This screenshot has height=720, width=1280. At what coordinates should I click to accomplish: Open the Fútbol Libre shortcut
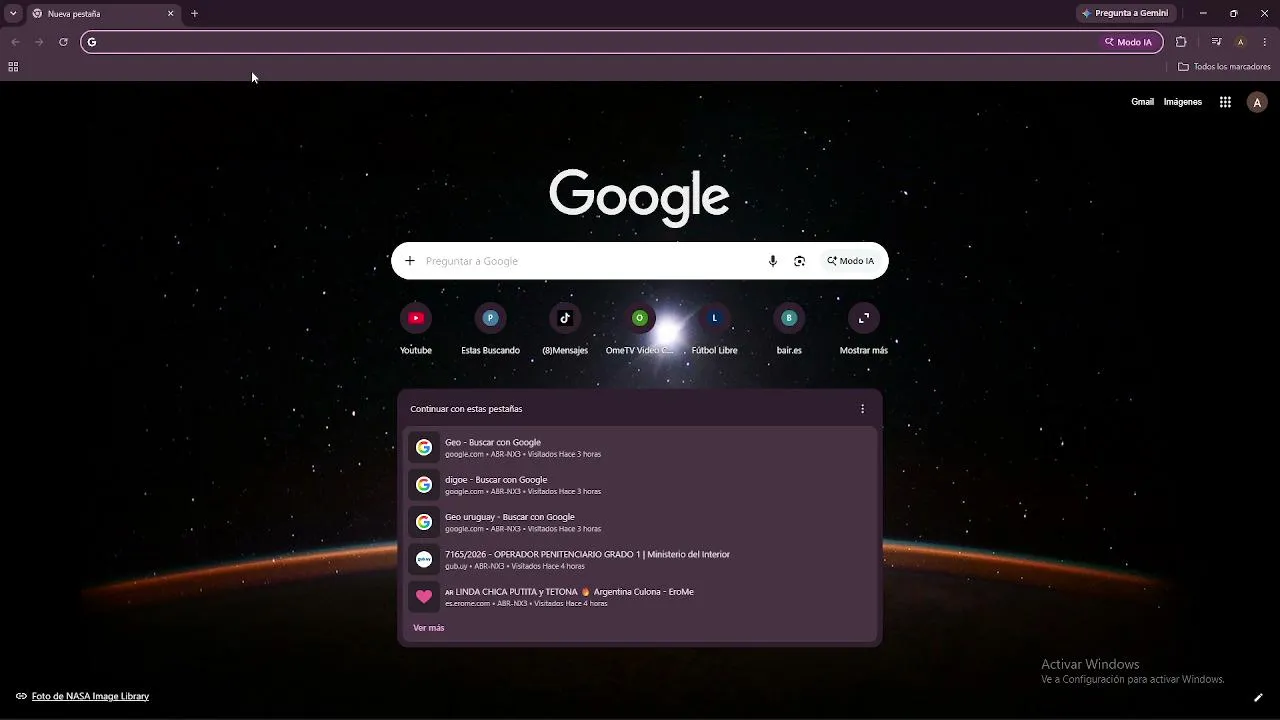[x=714, y=329]
